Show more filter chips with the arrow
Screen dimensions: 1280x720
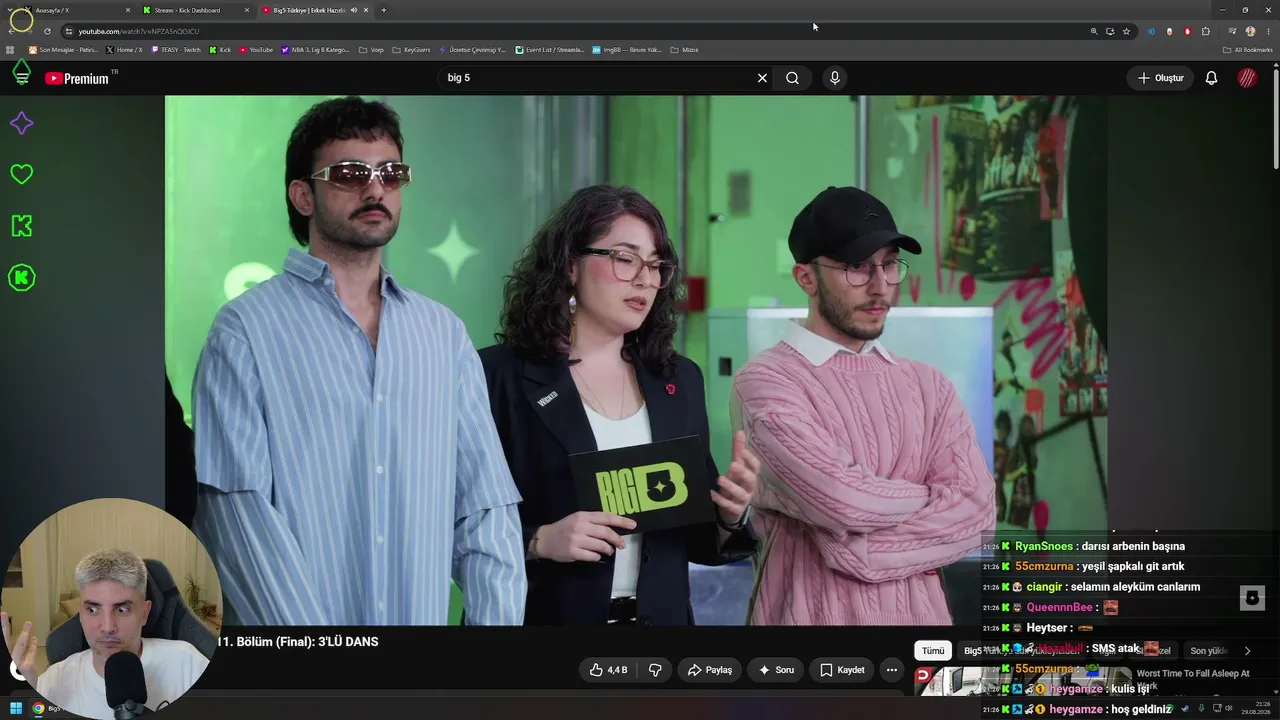[1247, 651]
